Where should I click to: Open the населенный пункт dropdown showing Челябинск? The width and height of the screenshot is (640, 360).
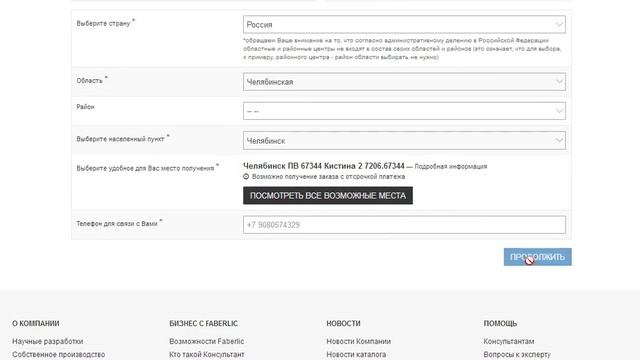point(404,140)
